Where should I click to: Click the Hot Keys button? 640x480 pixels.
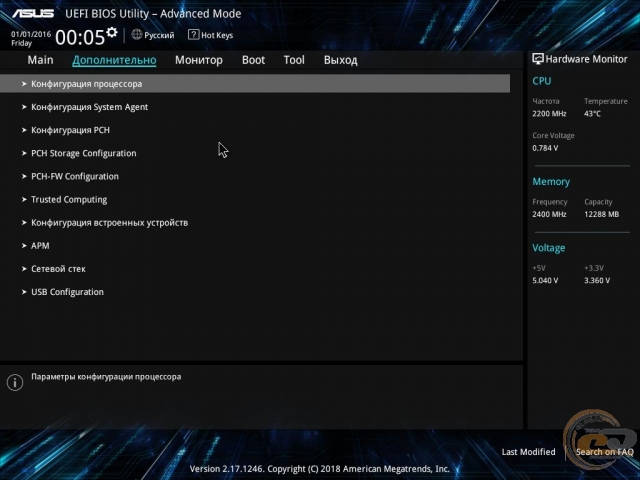210,35
